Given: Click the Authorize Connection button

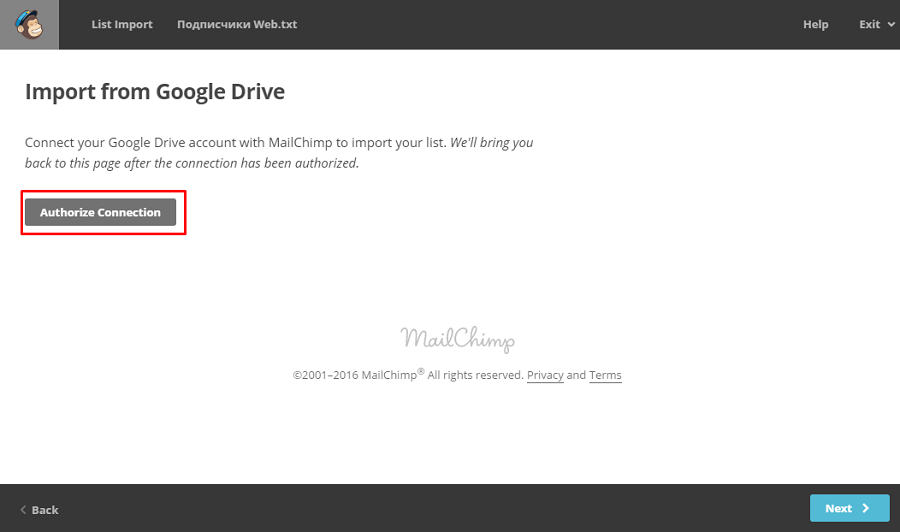Looking at the screenshot, I should coord(100,212).
